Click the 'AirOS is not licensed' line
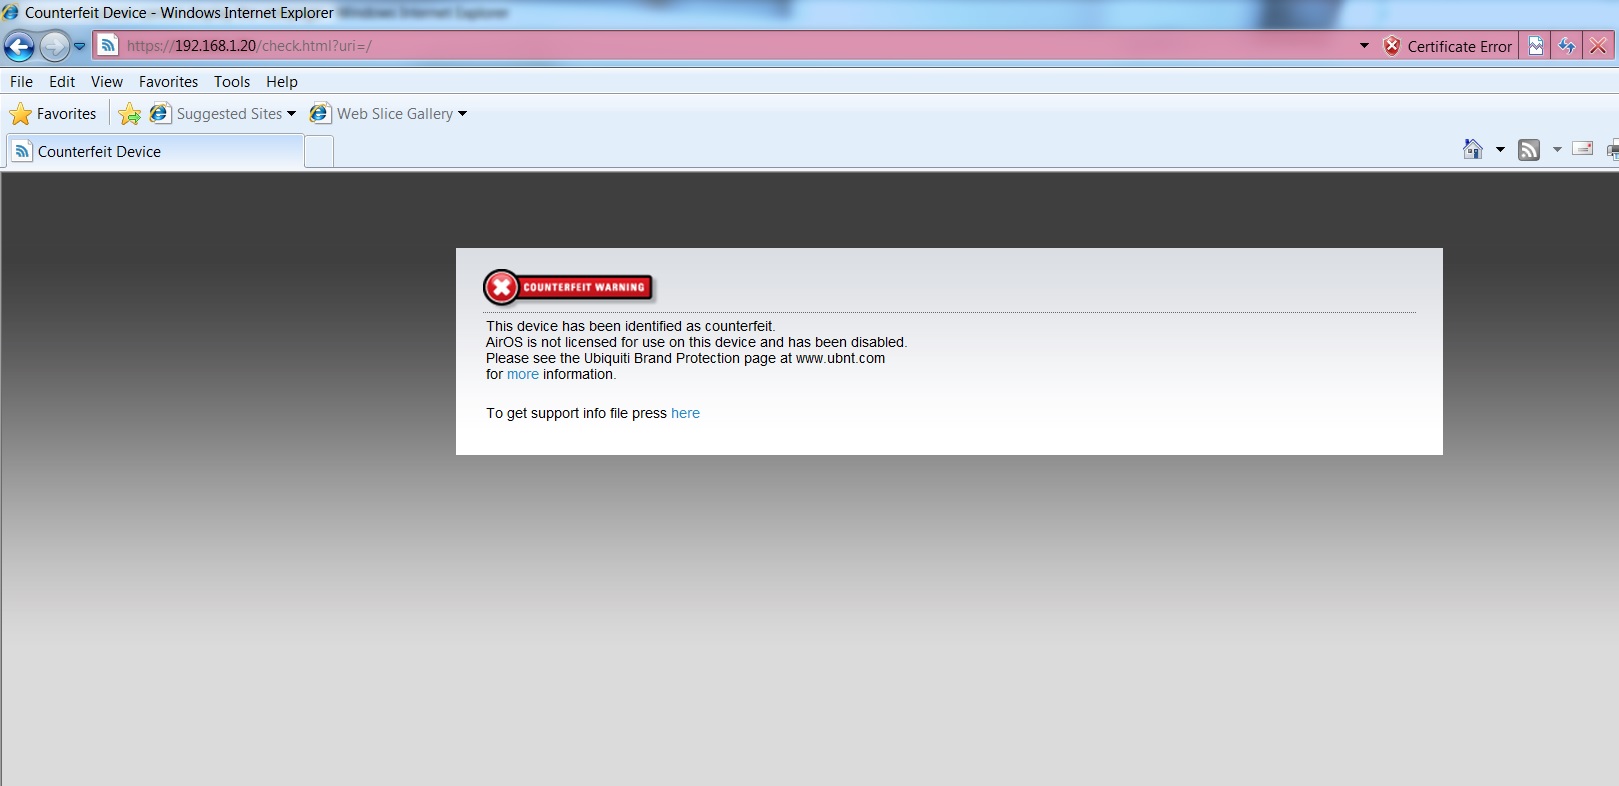The height and width of the screenshot is (786, 1619). pyautogui.click(x=696, y=342)
